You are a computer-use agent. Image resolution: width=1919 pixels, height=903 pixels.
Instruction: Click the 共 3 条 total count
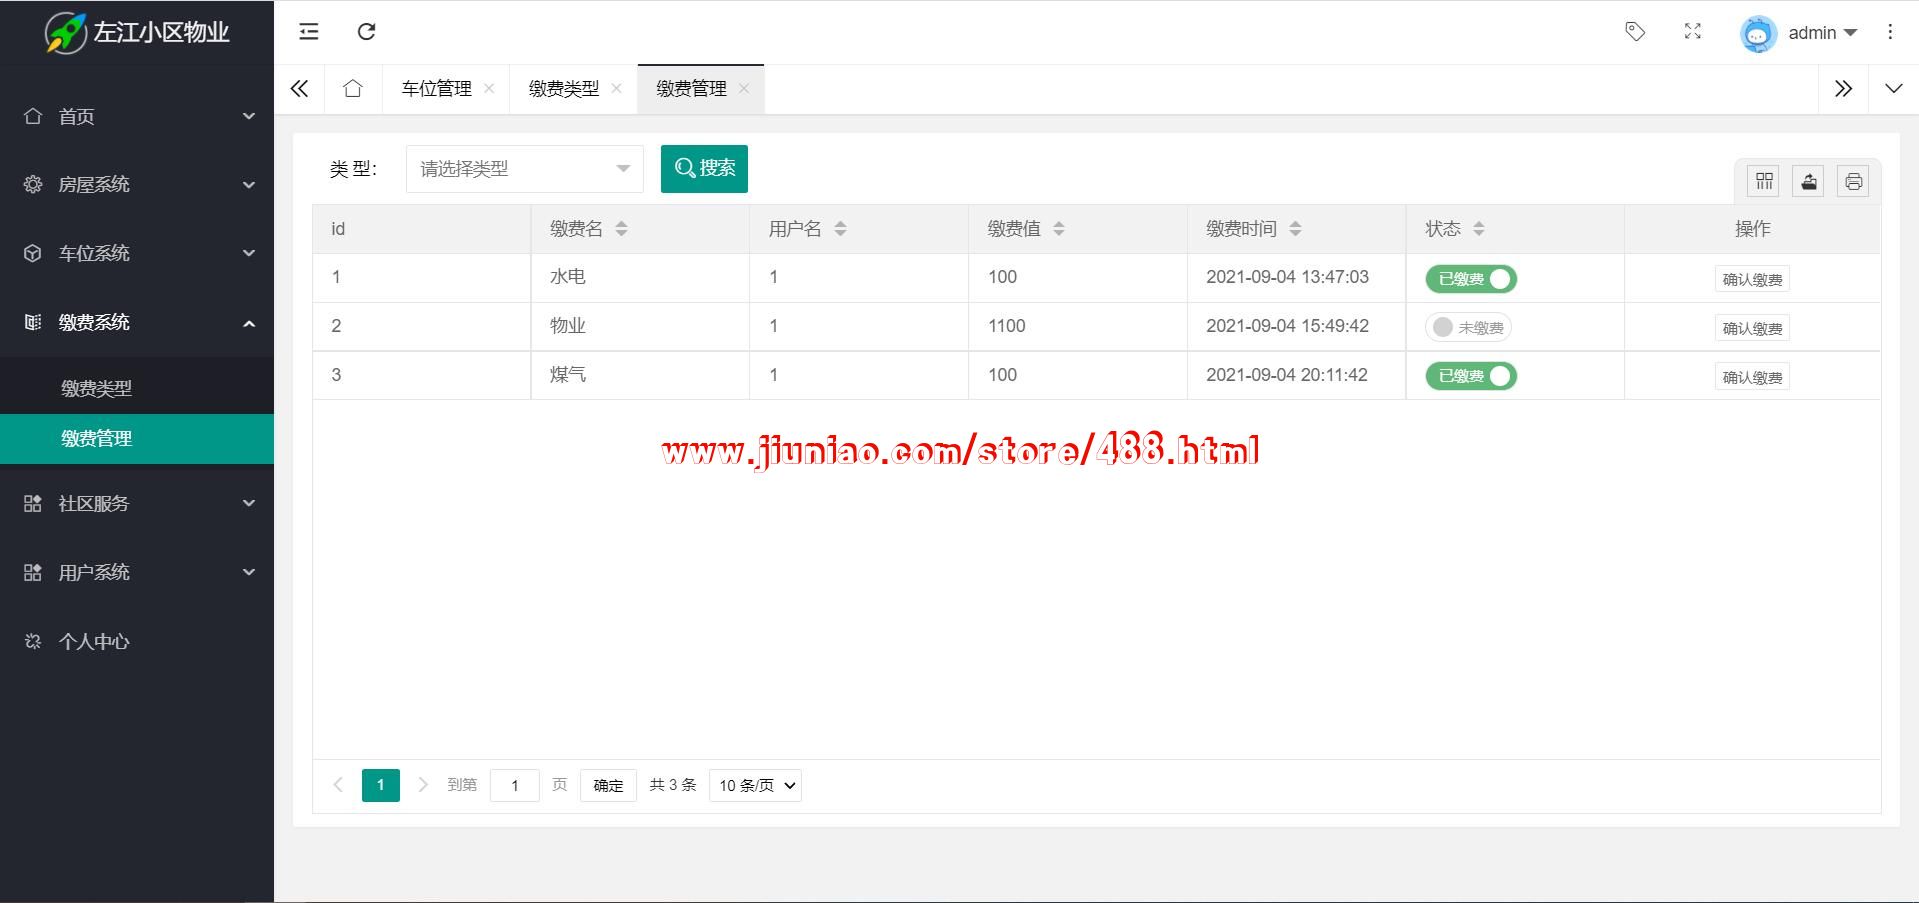pyautogui.click(x=672, y=785)
